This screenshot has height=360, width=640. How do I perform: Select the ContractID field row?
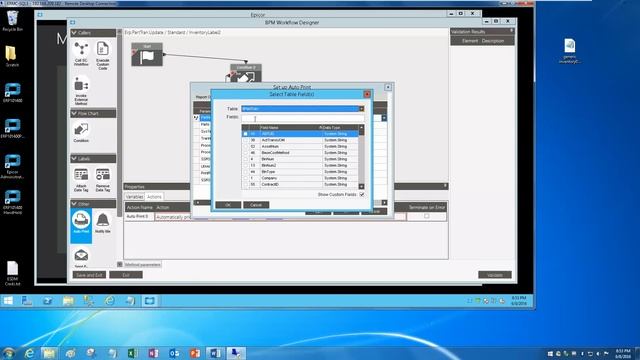click(x=300, y=184)
